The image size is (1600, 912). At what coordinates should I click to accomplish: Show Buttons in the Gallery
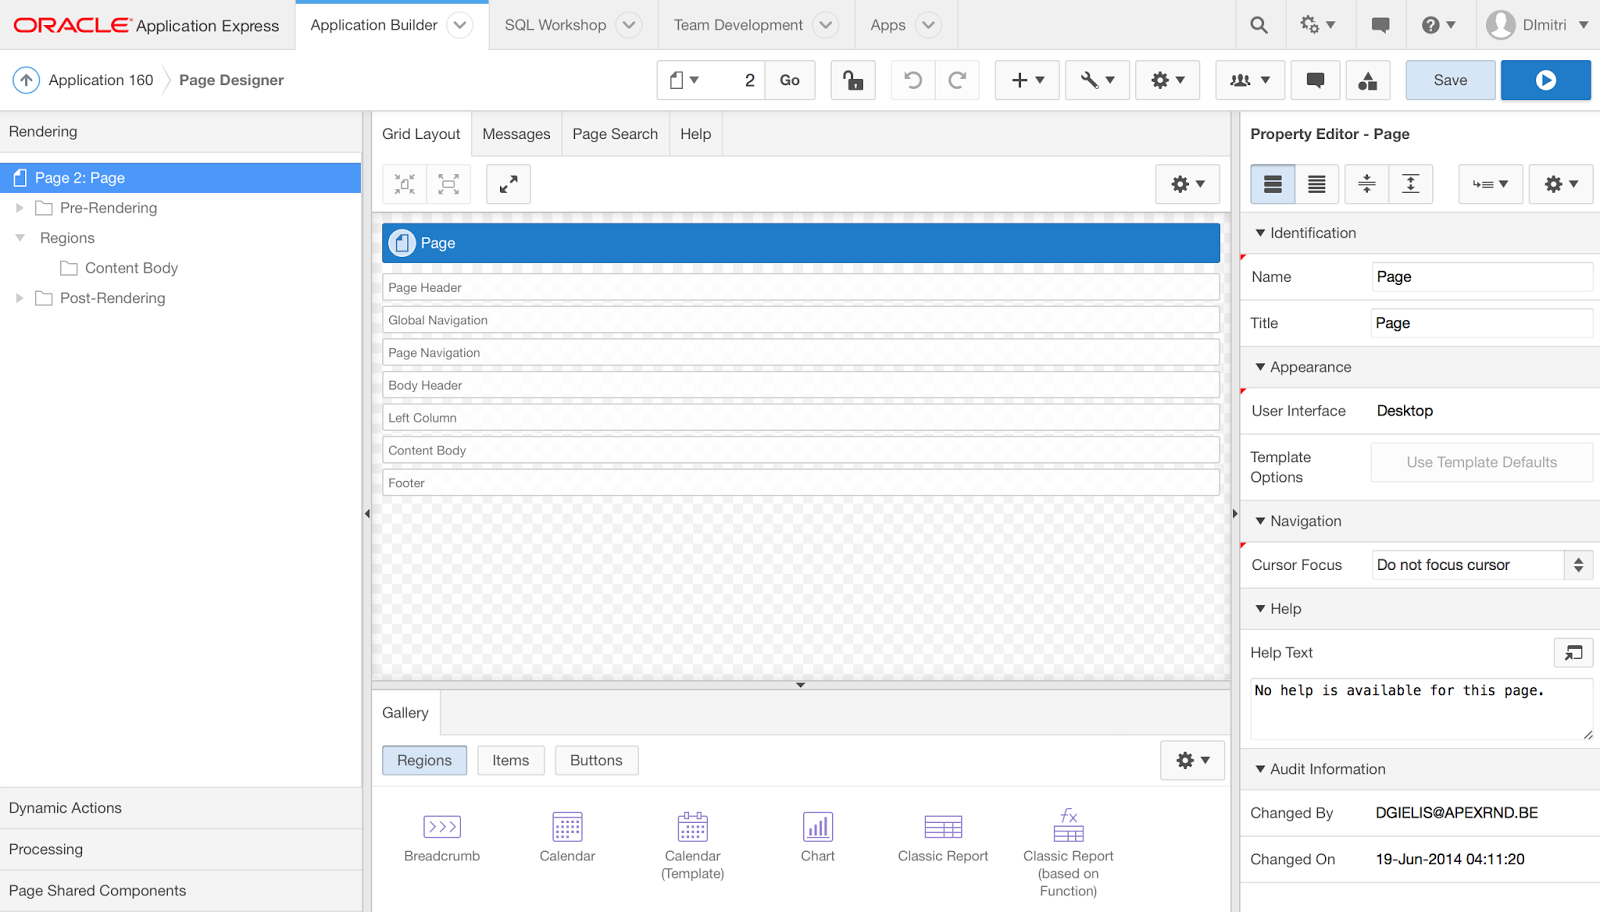596,760
